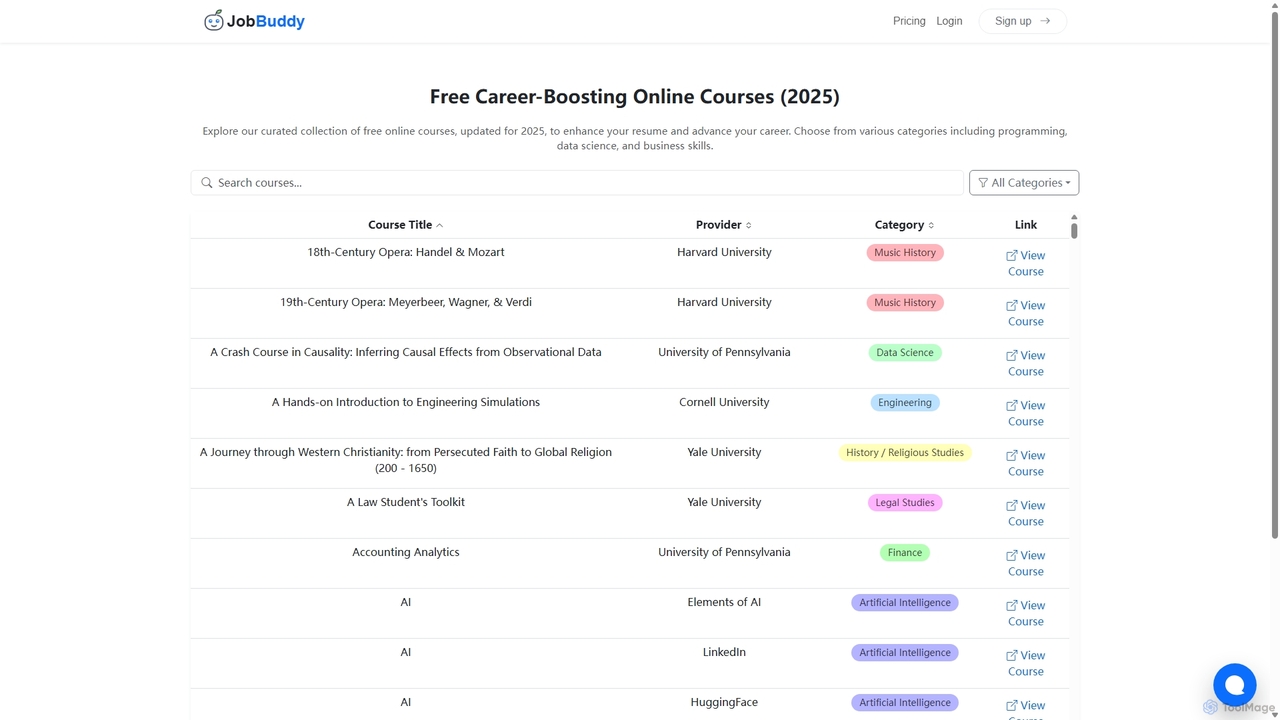Viewport: 1280px width, 720px height.
Task: View Course link for Engineering Simulations
Action: coord(1025,413)
